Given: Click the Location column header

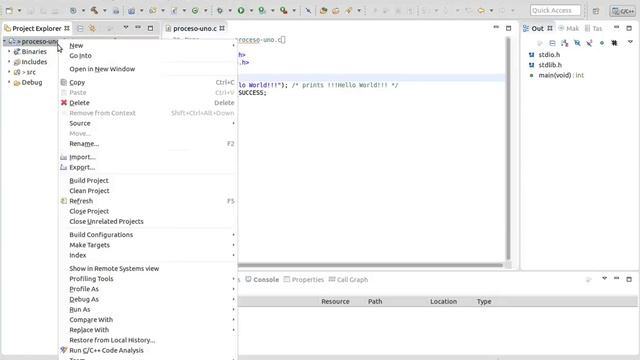Looking at the screenshot, I should pos(443,302).
